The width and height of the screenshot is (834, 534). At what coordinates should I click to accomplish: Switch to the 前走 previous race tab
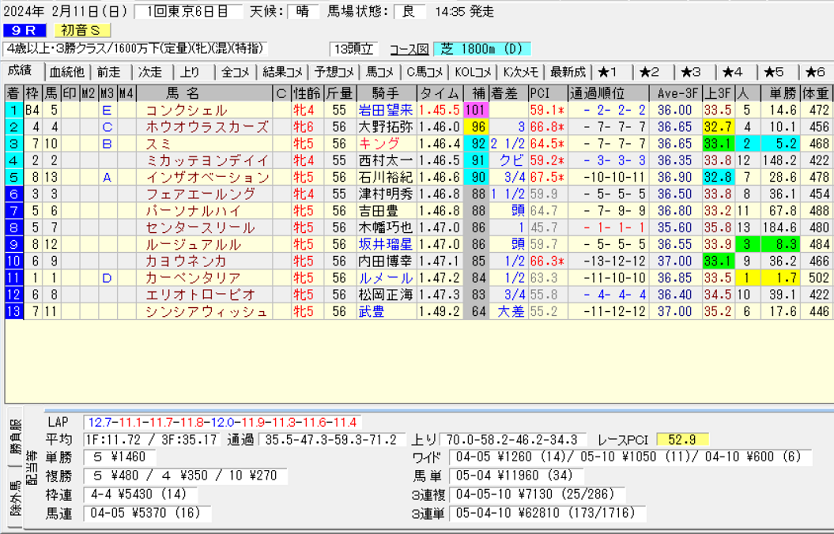pyautogui.click(x=108, y=72)
